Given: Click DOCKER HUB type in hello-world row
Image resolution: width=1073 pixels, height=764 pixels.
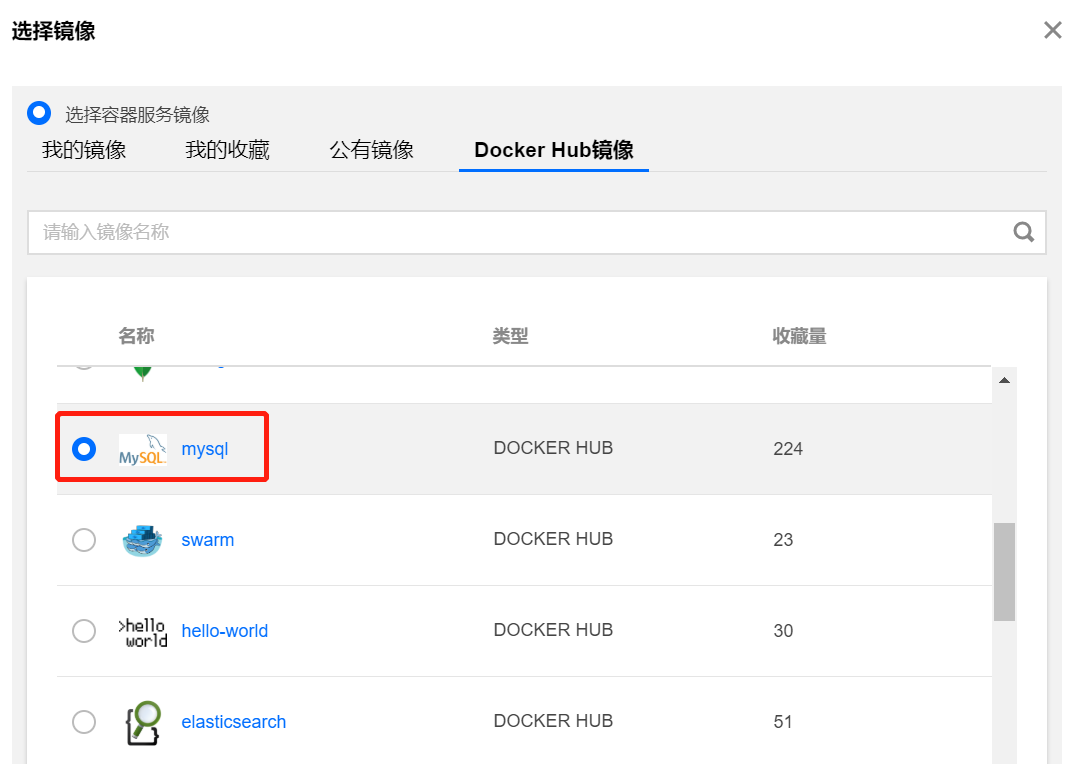Looking at the screenshot, I should (553, 630).
